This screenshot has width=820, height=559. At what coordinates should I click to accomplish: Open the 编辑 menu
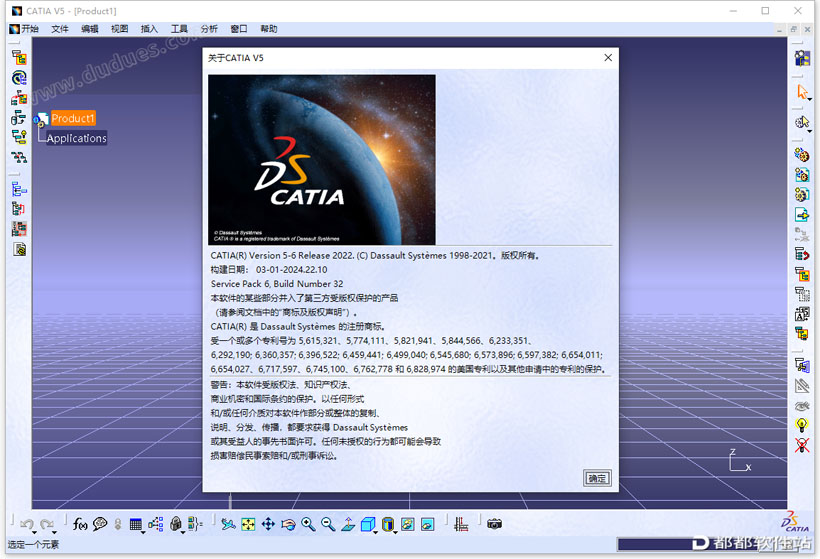89,29
